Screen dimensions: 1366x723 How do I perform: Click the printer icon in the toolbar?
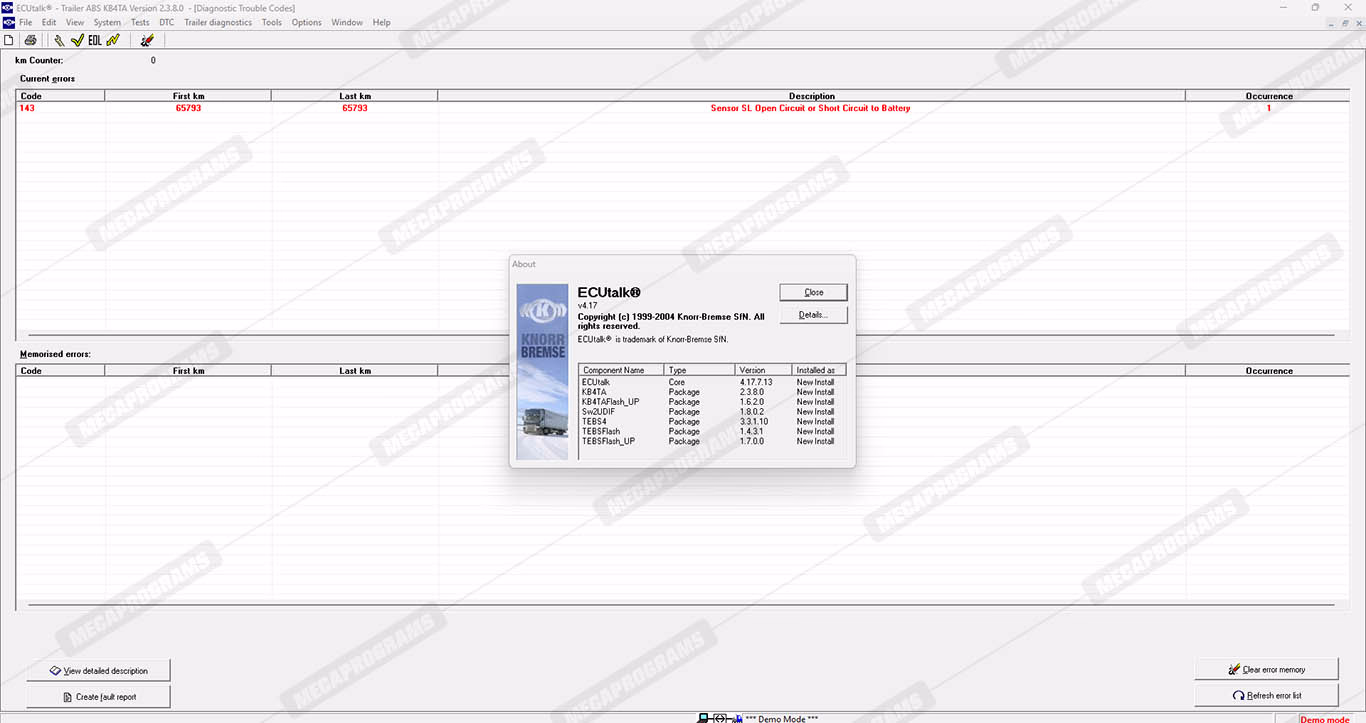tap(30, 40)
